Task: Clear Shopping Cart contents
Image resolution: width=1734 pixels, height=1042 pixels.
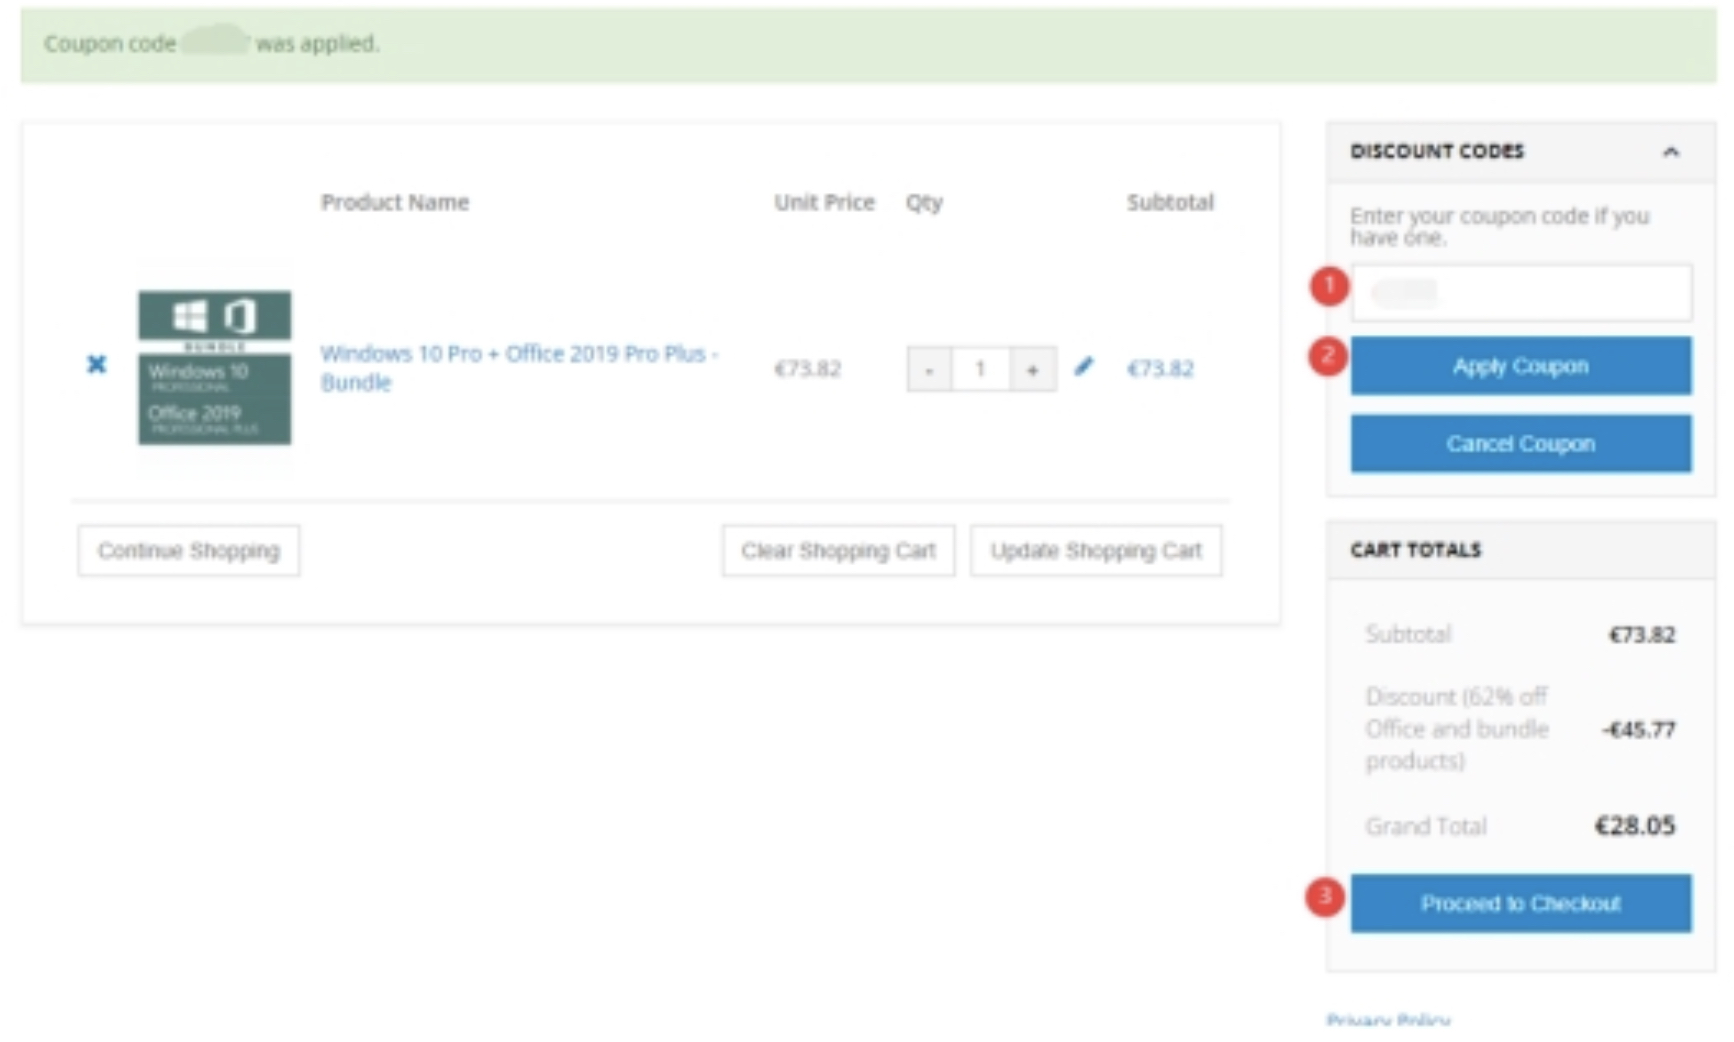Action: click(x=838, y=551)
